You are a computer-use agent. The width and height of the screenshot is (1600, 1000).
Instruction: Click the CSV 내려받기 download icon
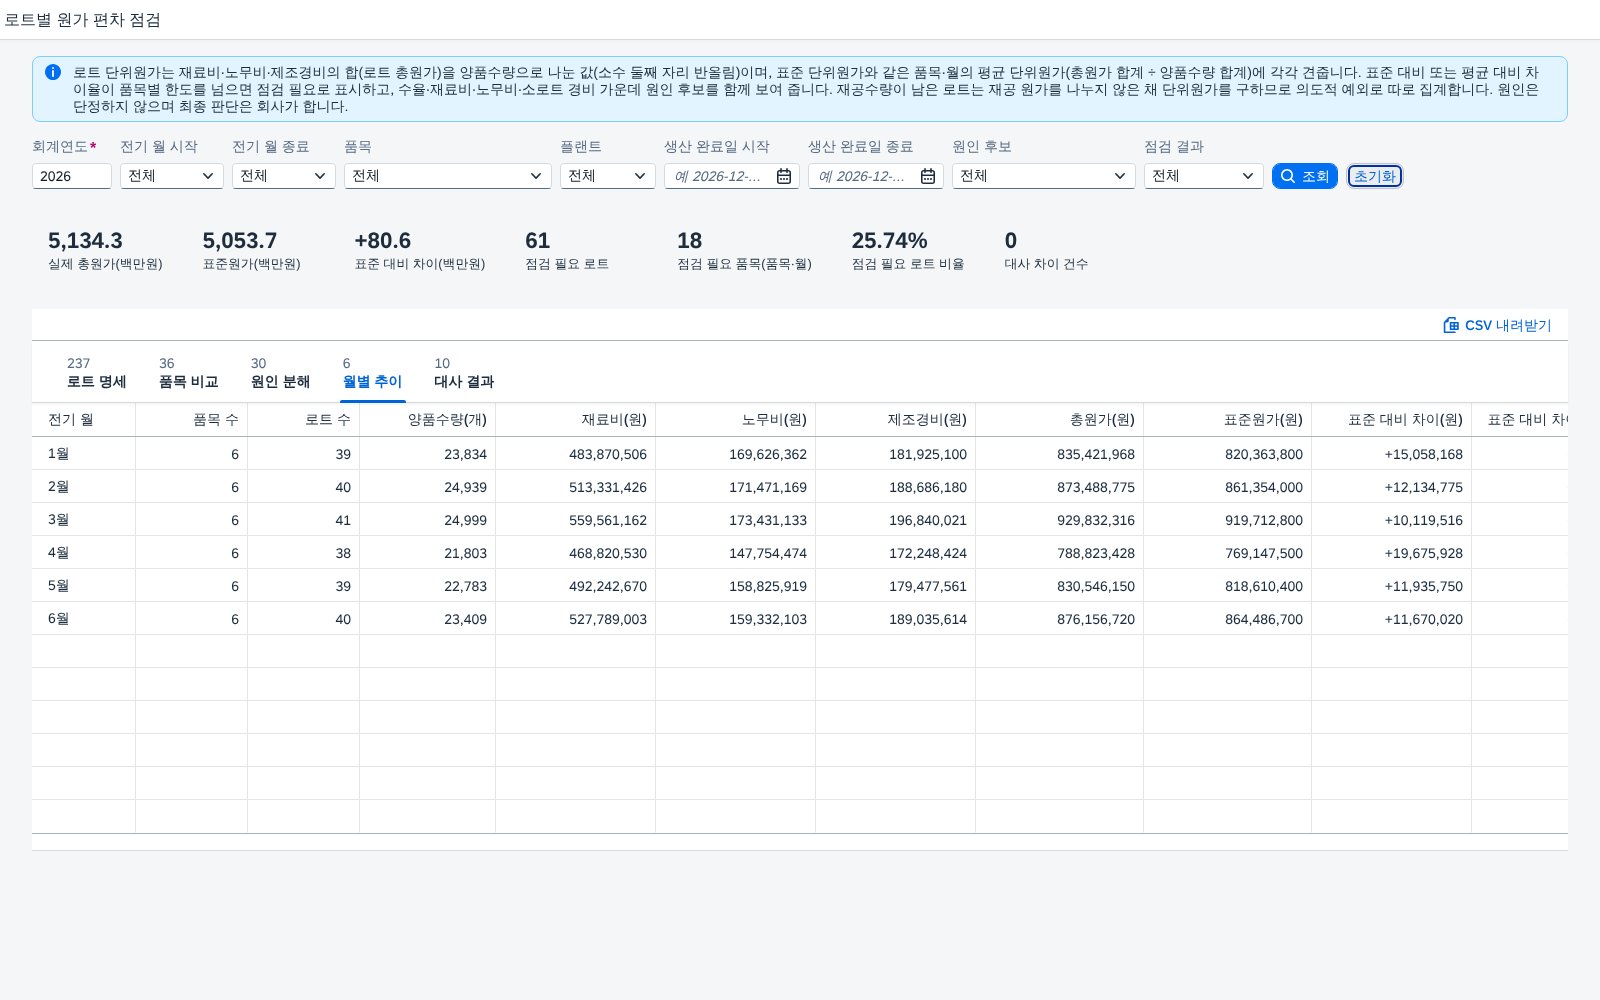pyautogui.click(x=1451, y=325)
